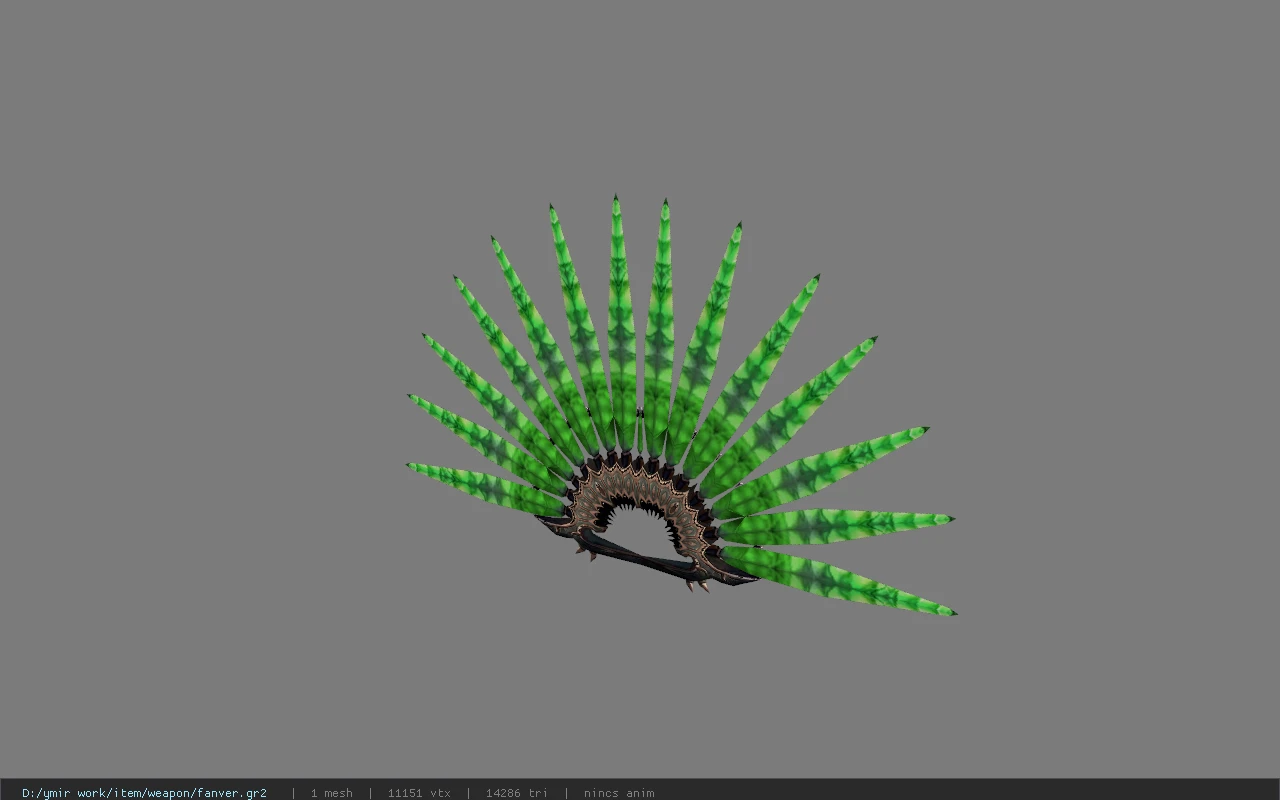Click the "1 mesh" status entry

pyautogui.click(x=331, y=793)
